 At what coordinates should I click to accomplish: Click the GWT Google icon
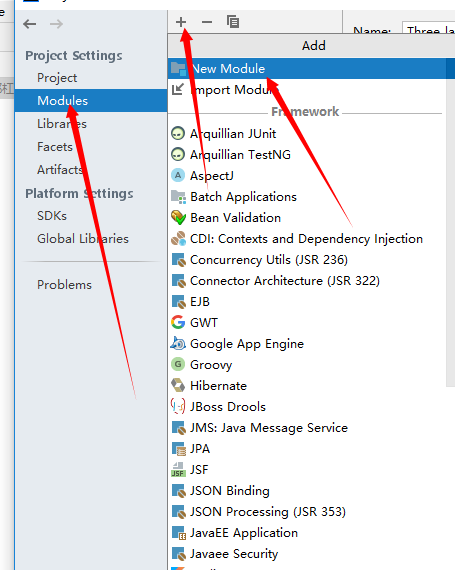click(x=178, y=322)
